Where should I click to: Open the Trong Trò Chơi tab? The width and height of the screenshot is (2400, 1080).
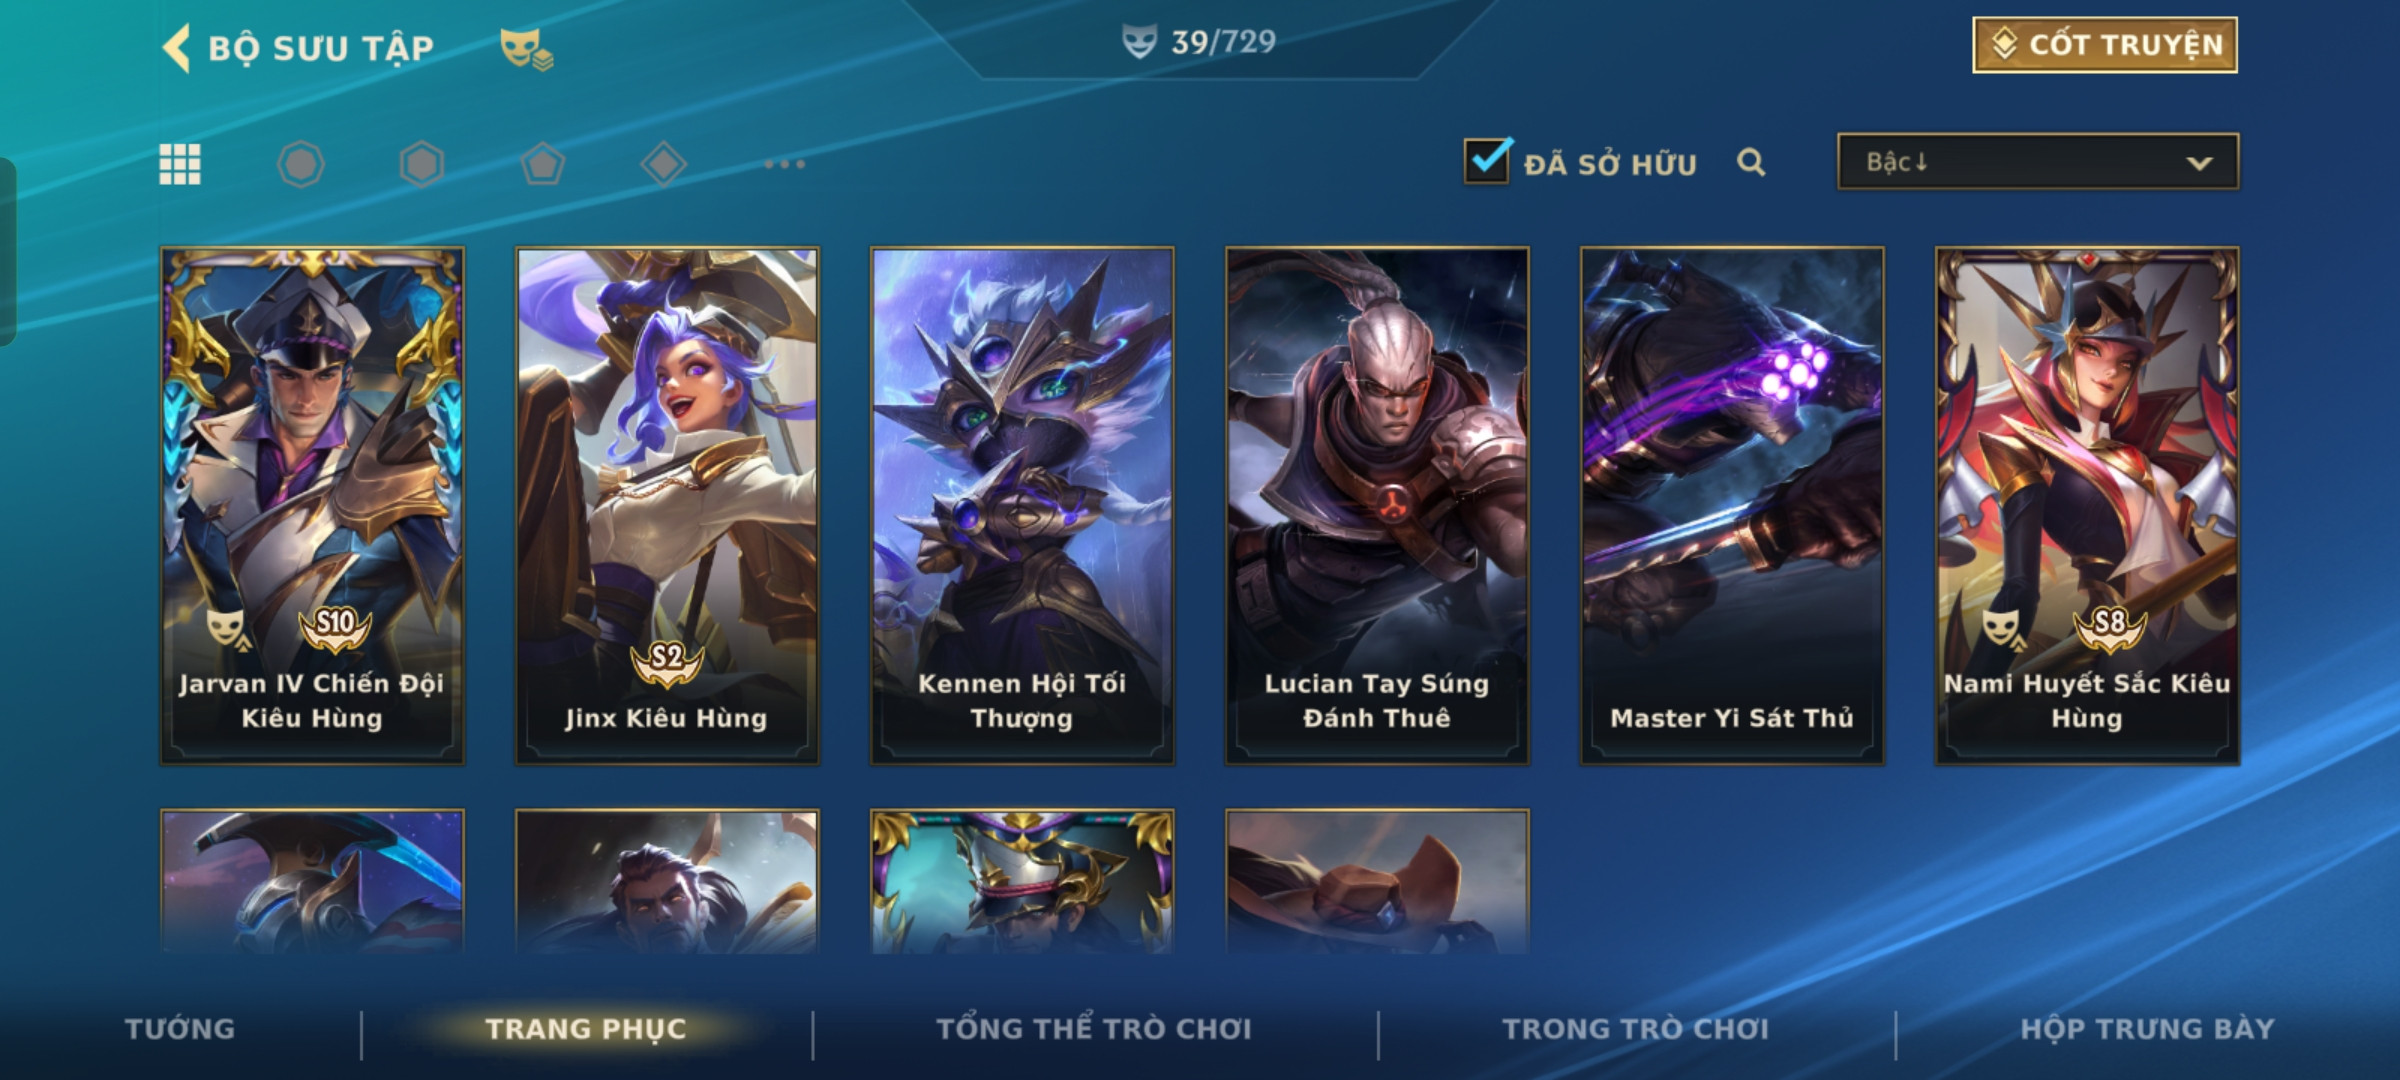click(1636, 1029)
